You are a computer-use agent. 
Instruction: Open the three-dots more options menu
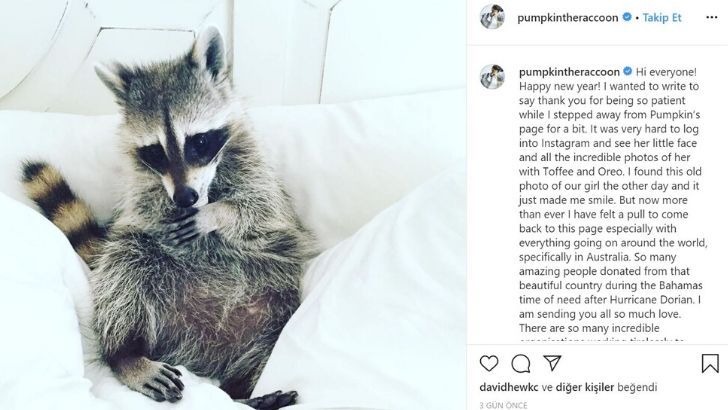pos(711,17)
